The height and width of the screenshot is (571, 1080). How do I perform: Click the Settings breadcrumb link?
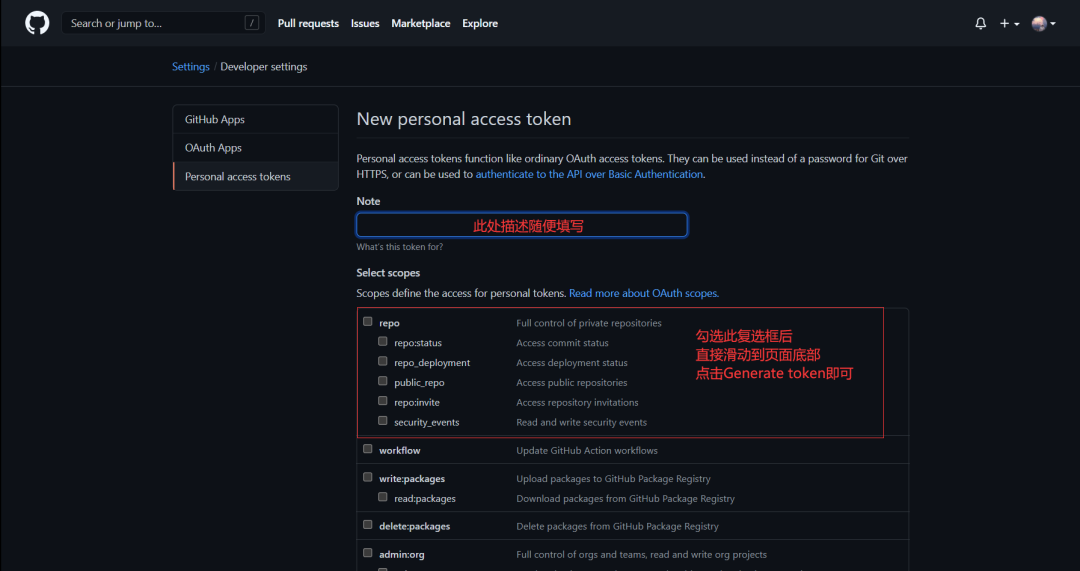[x=191, y=67]
